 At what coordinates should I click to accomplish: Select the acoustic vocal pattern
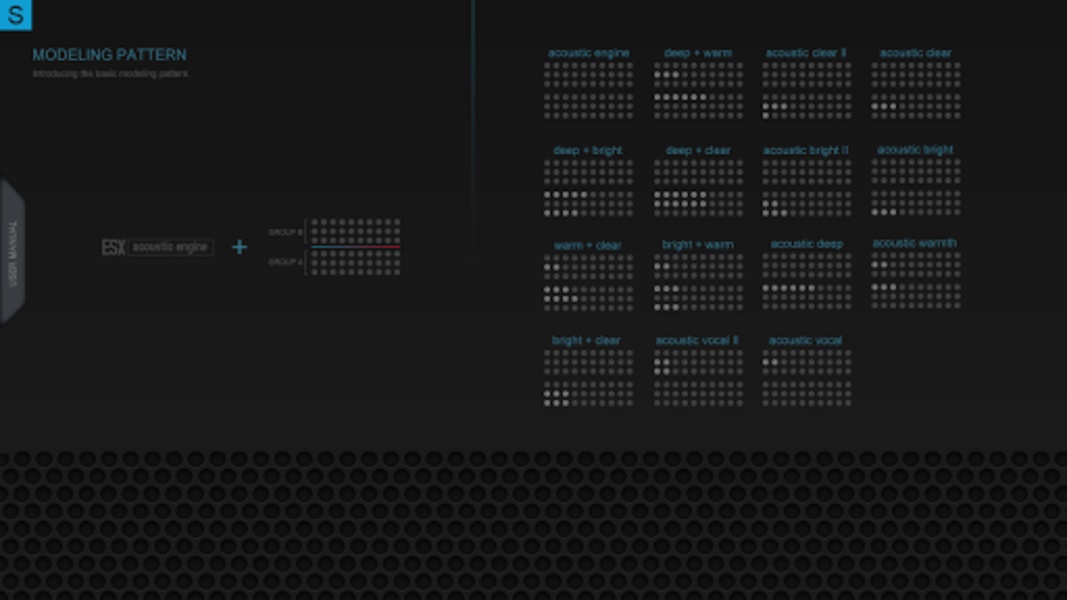tap(806, 371)
